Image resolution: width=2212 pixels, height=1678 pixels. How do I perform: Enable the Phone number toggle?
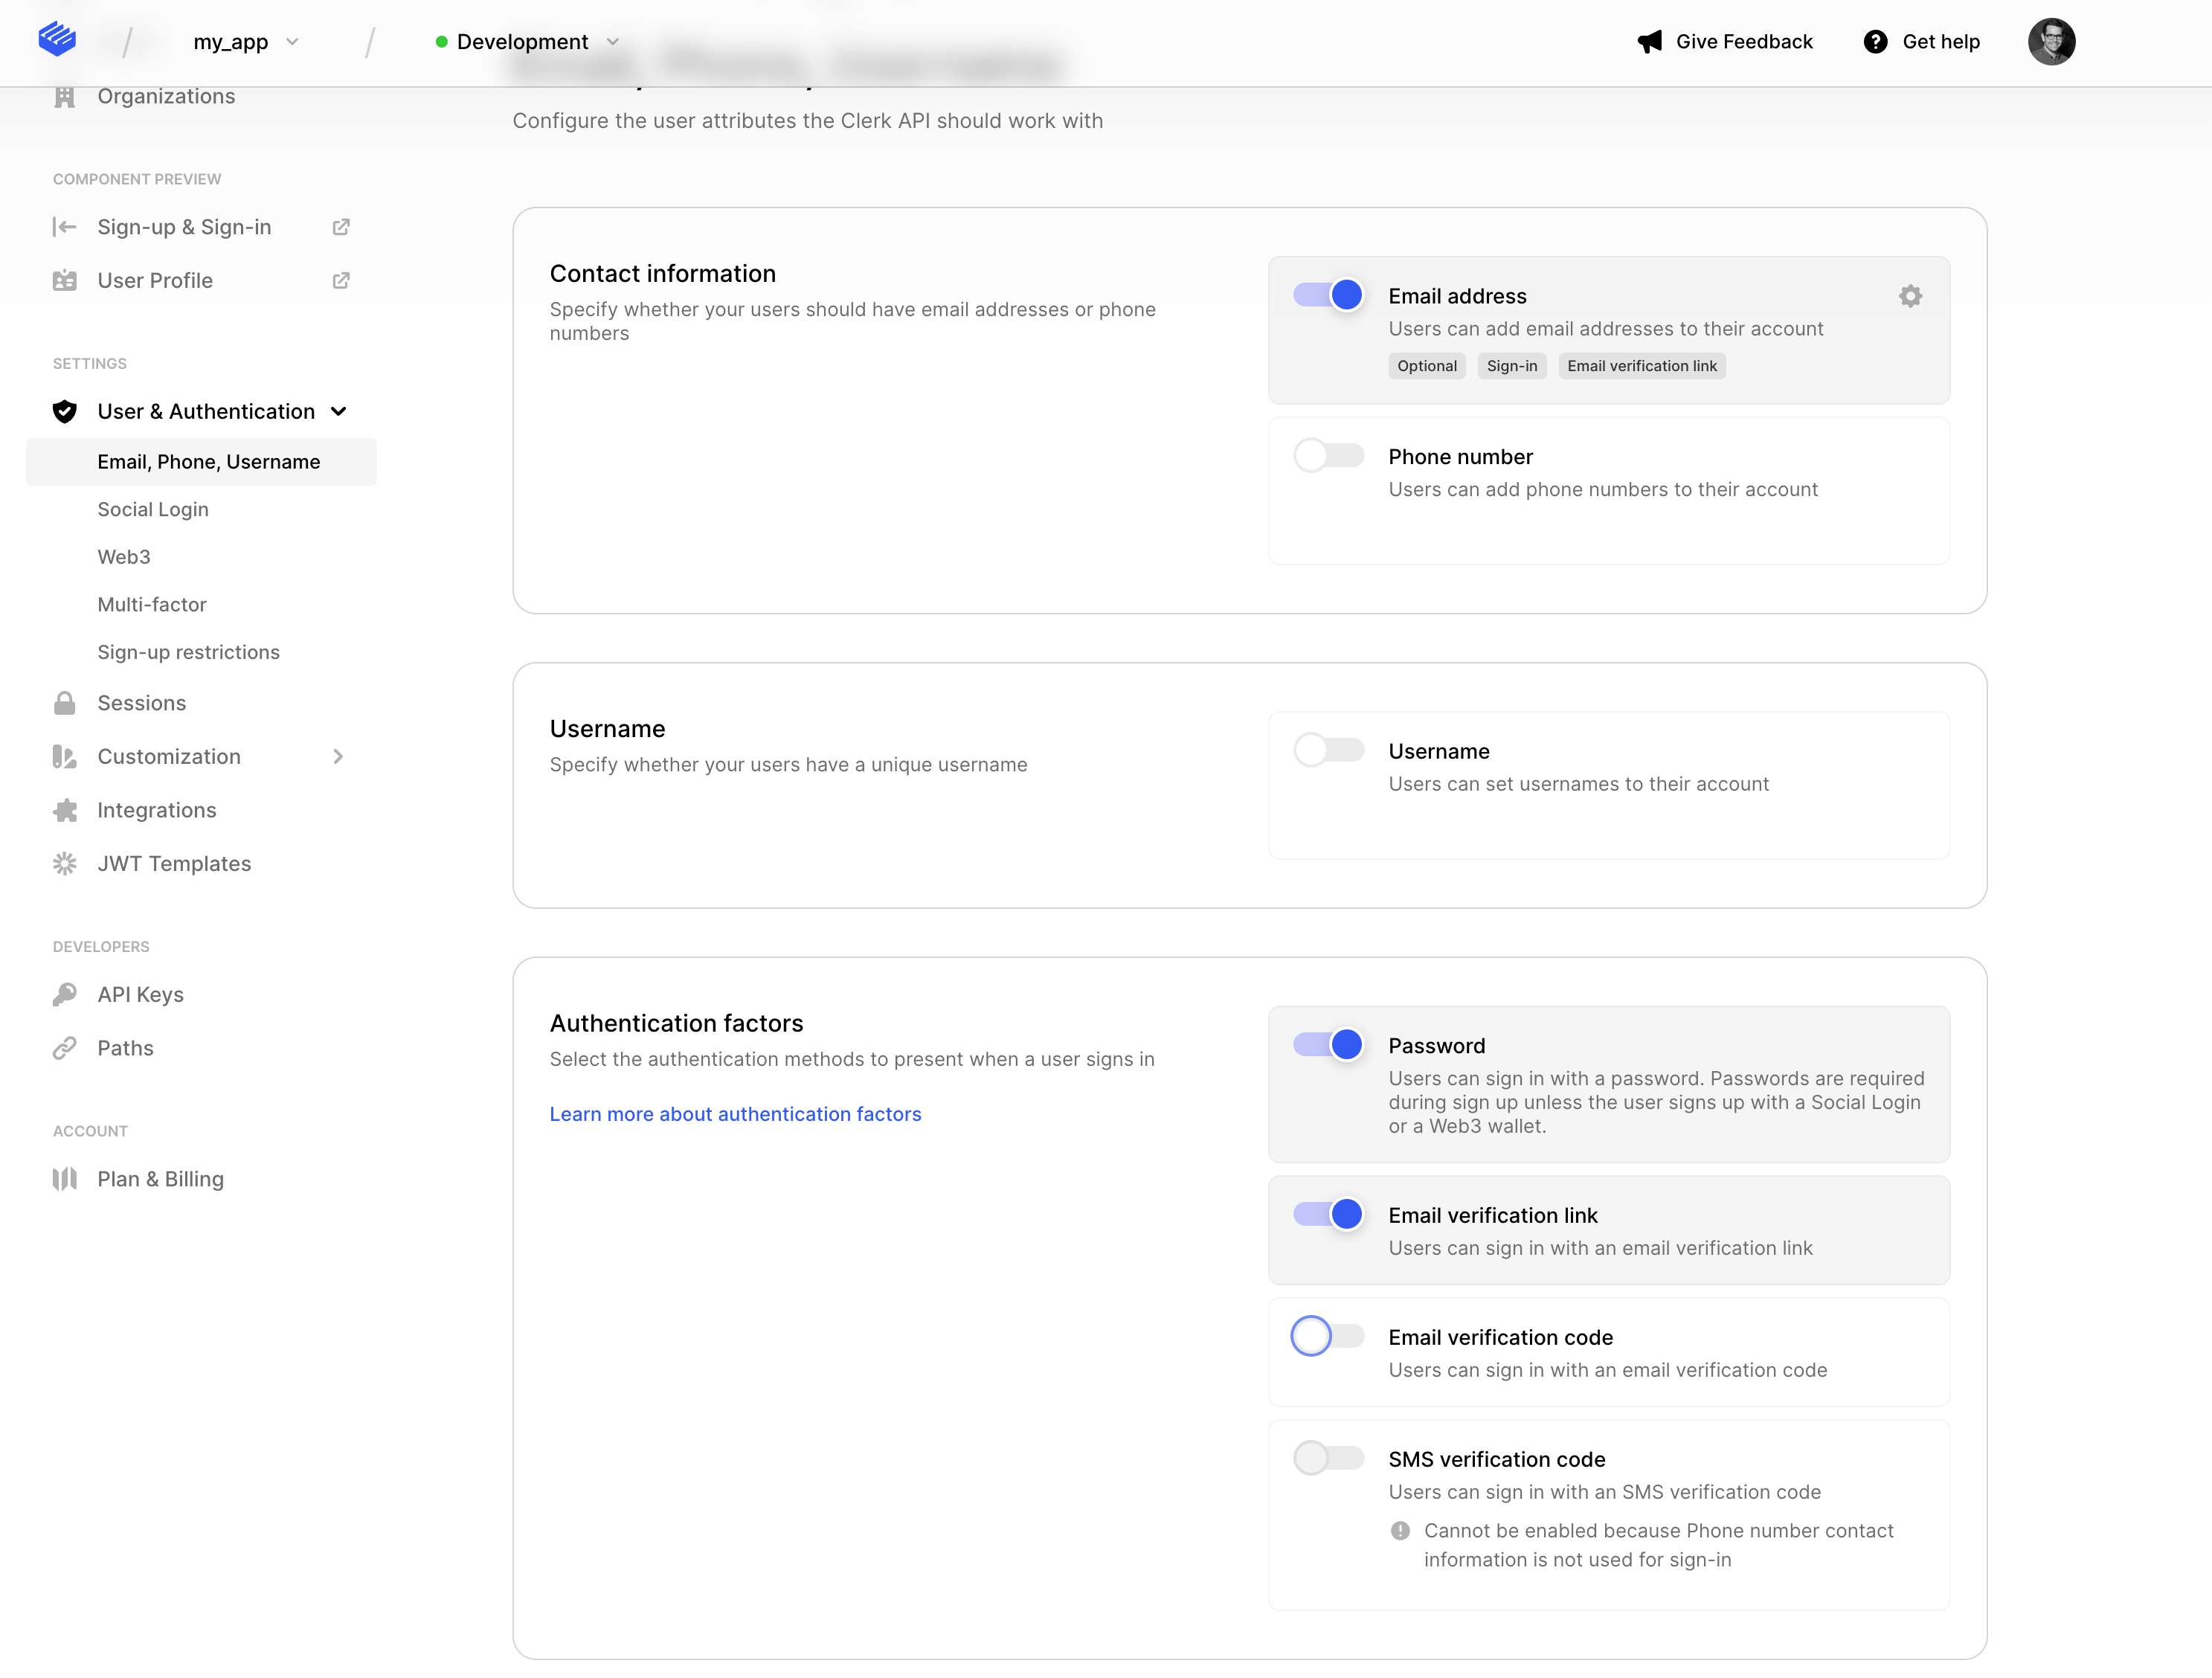(1328, 456)
